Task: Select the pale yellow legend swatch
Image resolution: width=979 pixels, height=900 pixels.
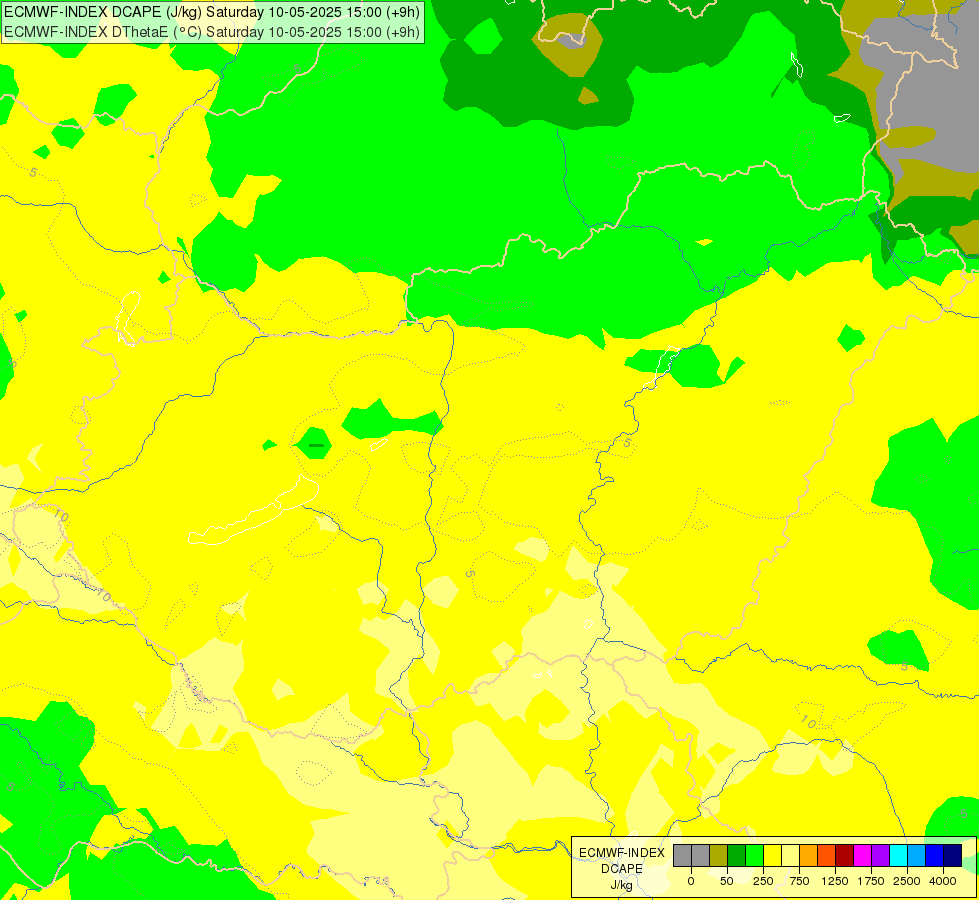Action: (790, 856)
